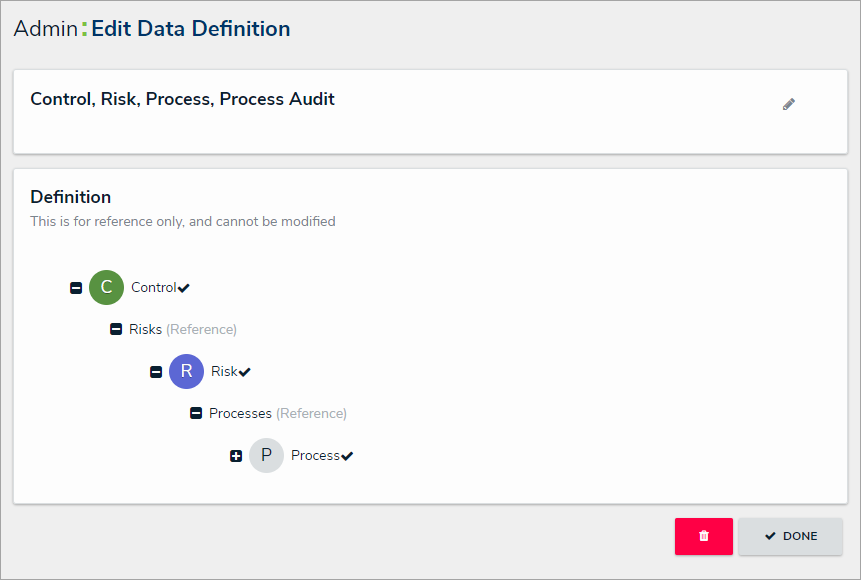
Task: Click the green Control circle icon
Action: point(106,287)
